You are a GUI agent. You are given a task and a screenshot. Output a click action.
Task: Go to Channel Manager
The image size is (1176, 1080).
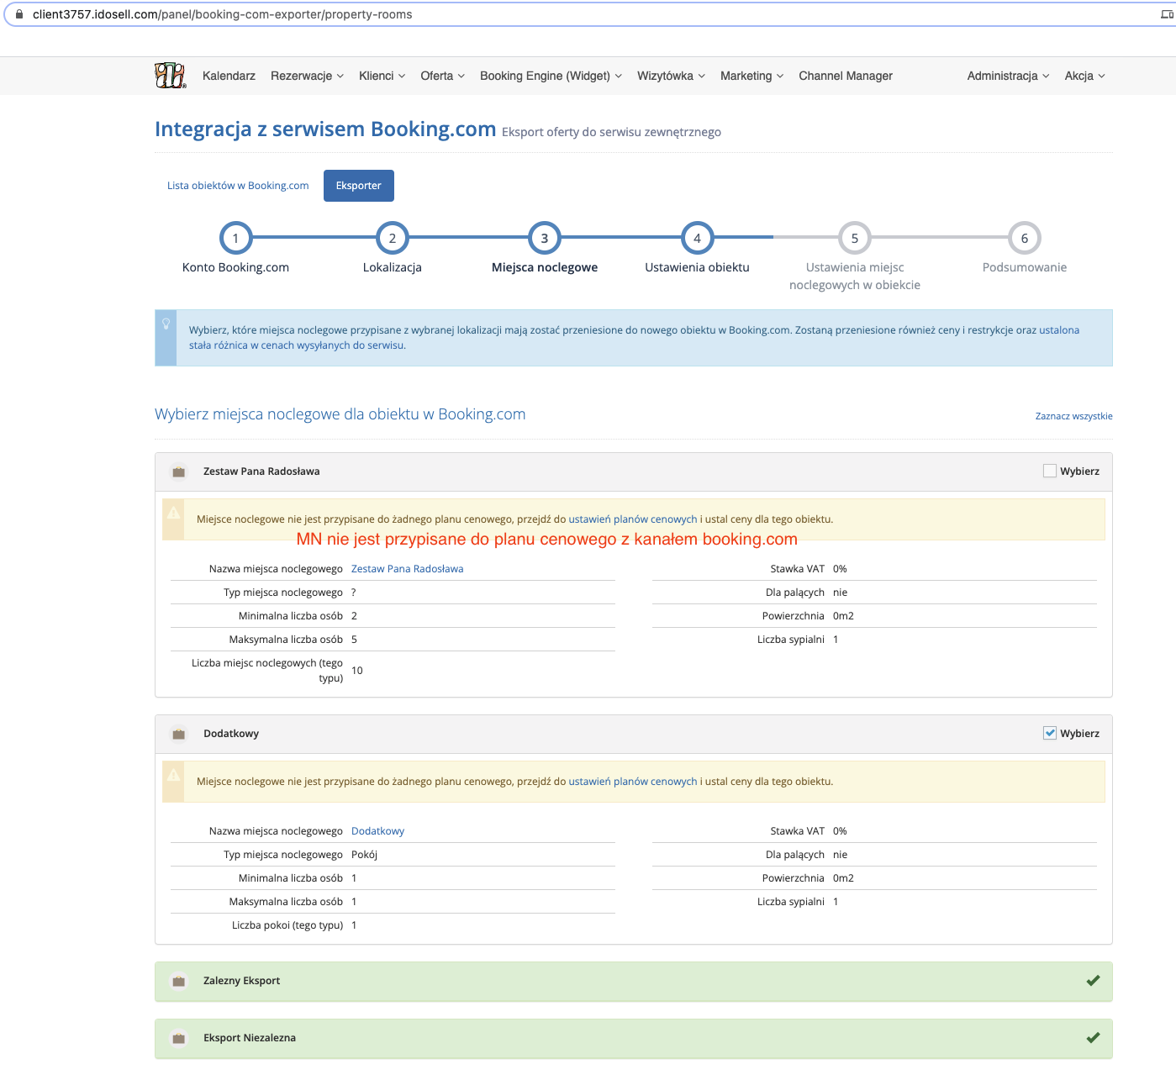click(845, 76)
